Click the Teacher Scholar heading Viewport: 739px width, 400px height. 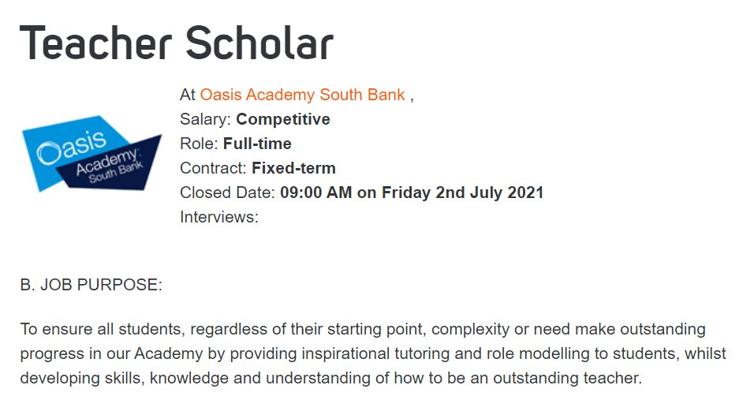(x=177, y=43)
